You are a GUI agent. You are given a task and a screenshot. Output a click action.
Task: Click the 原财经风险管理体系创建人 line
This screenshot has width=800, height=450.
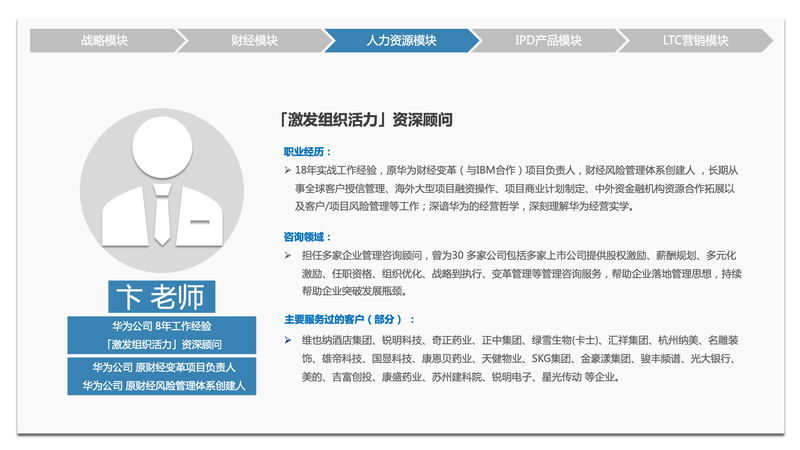161,384
